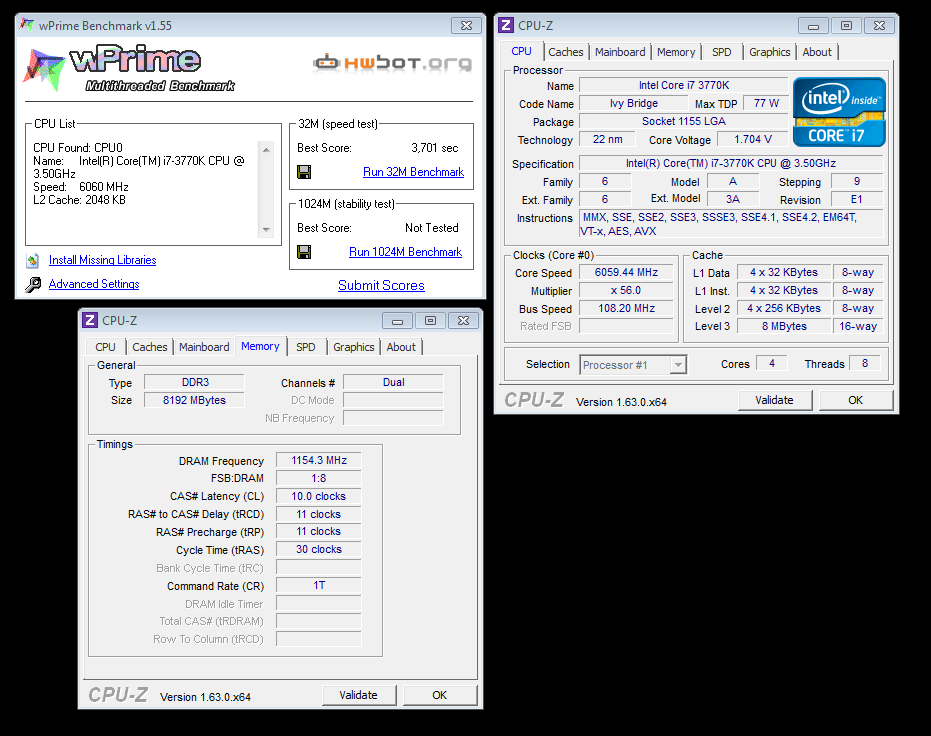Switch to Caches tab in the CPU window
This screenshot has width=931, height=736.
(565, 52)
